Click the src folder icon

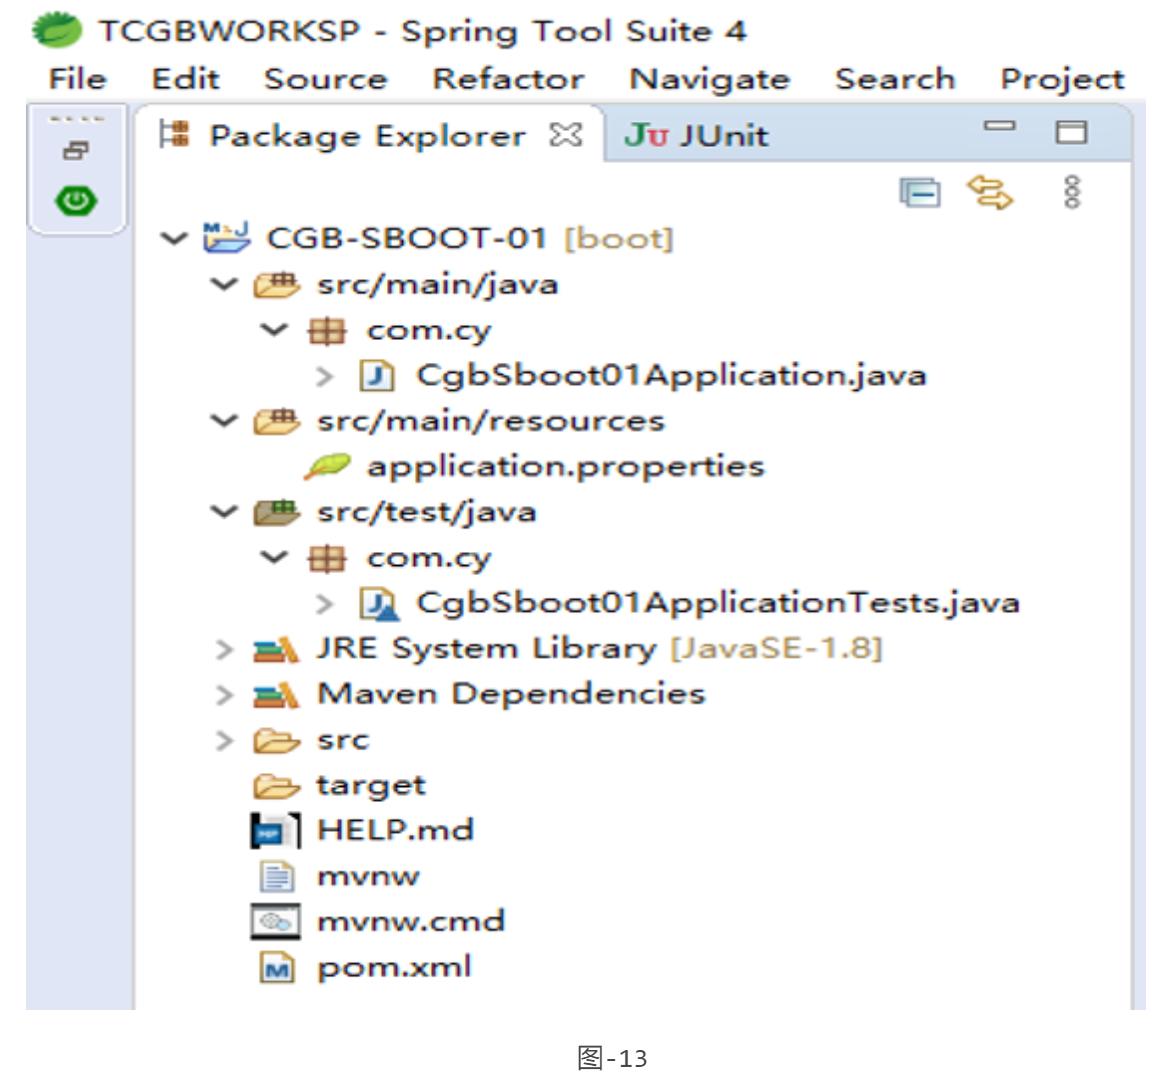277,741
